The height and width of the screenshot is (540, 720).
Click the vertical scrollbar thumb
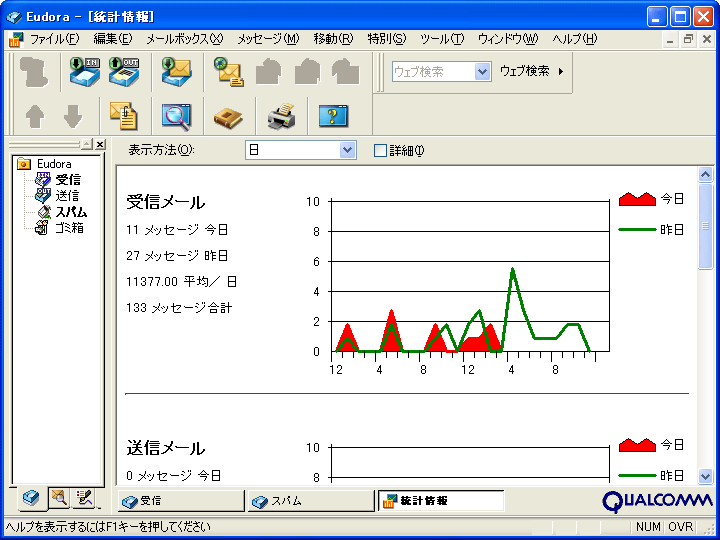705,226
